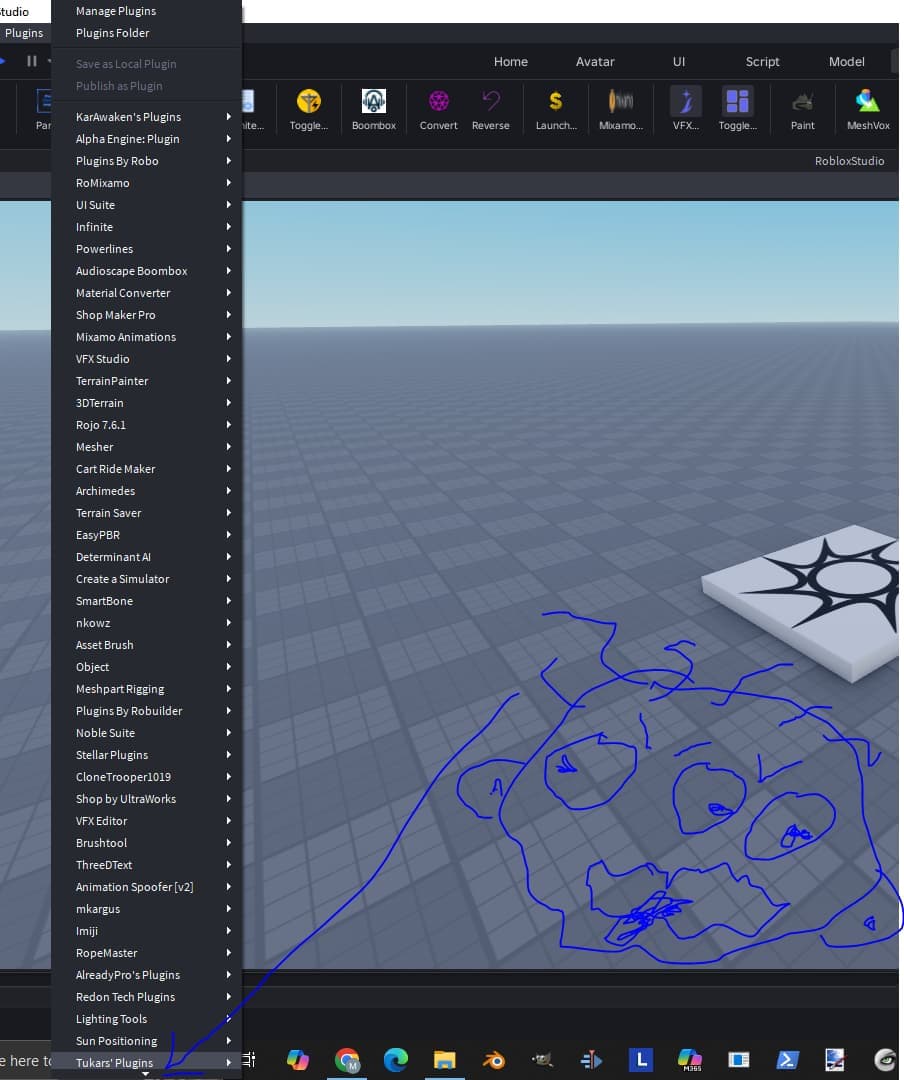This screenshot has height=1080, width=904.
Task: Click the Convert material icon
Action: pos(438,110)
